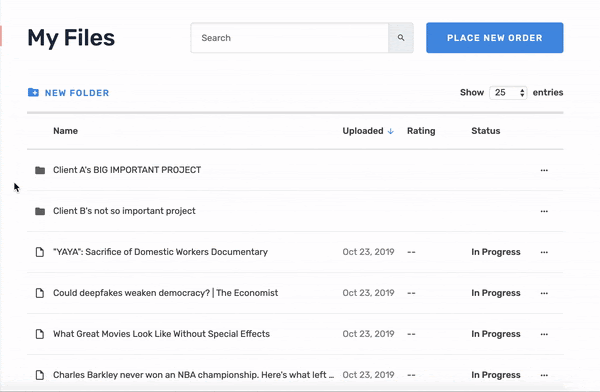
Task: Open What Great Movies Look Like Without Special Effects
Action: 161,334
